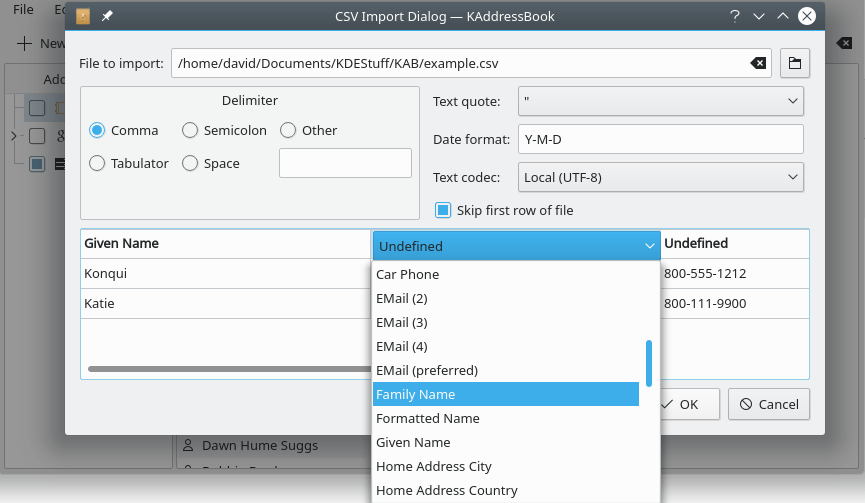Click the 800-111-9900 cell
Image resolution: width=865 pixels, height=503 pixels.
734,303
